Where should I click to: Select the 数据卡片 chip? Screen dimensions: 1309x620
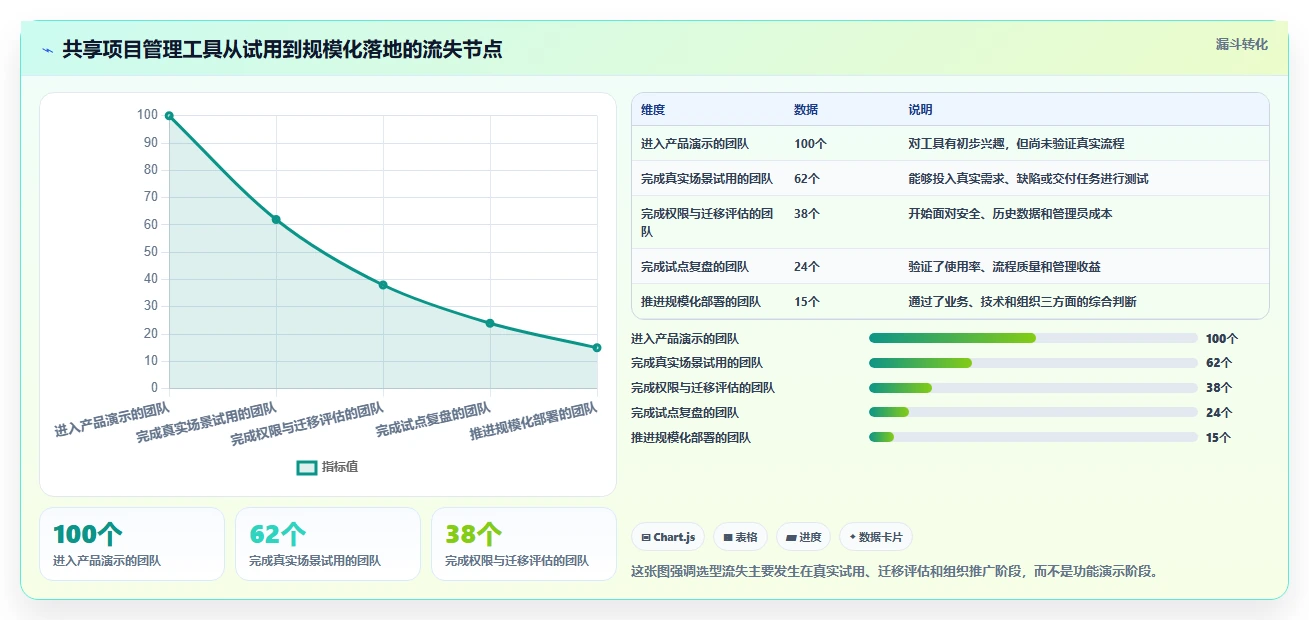tap(876, 537)
